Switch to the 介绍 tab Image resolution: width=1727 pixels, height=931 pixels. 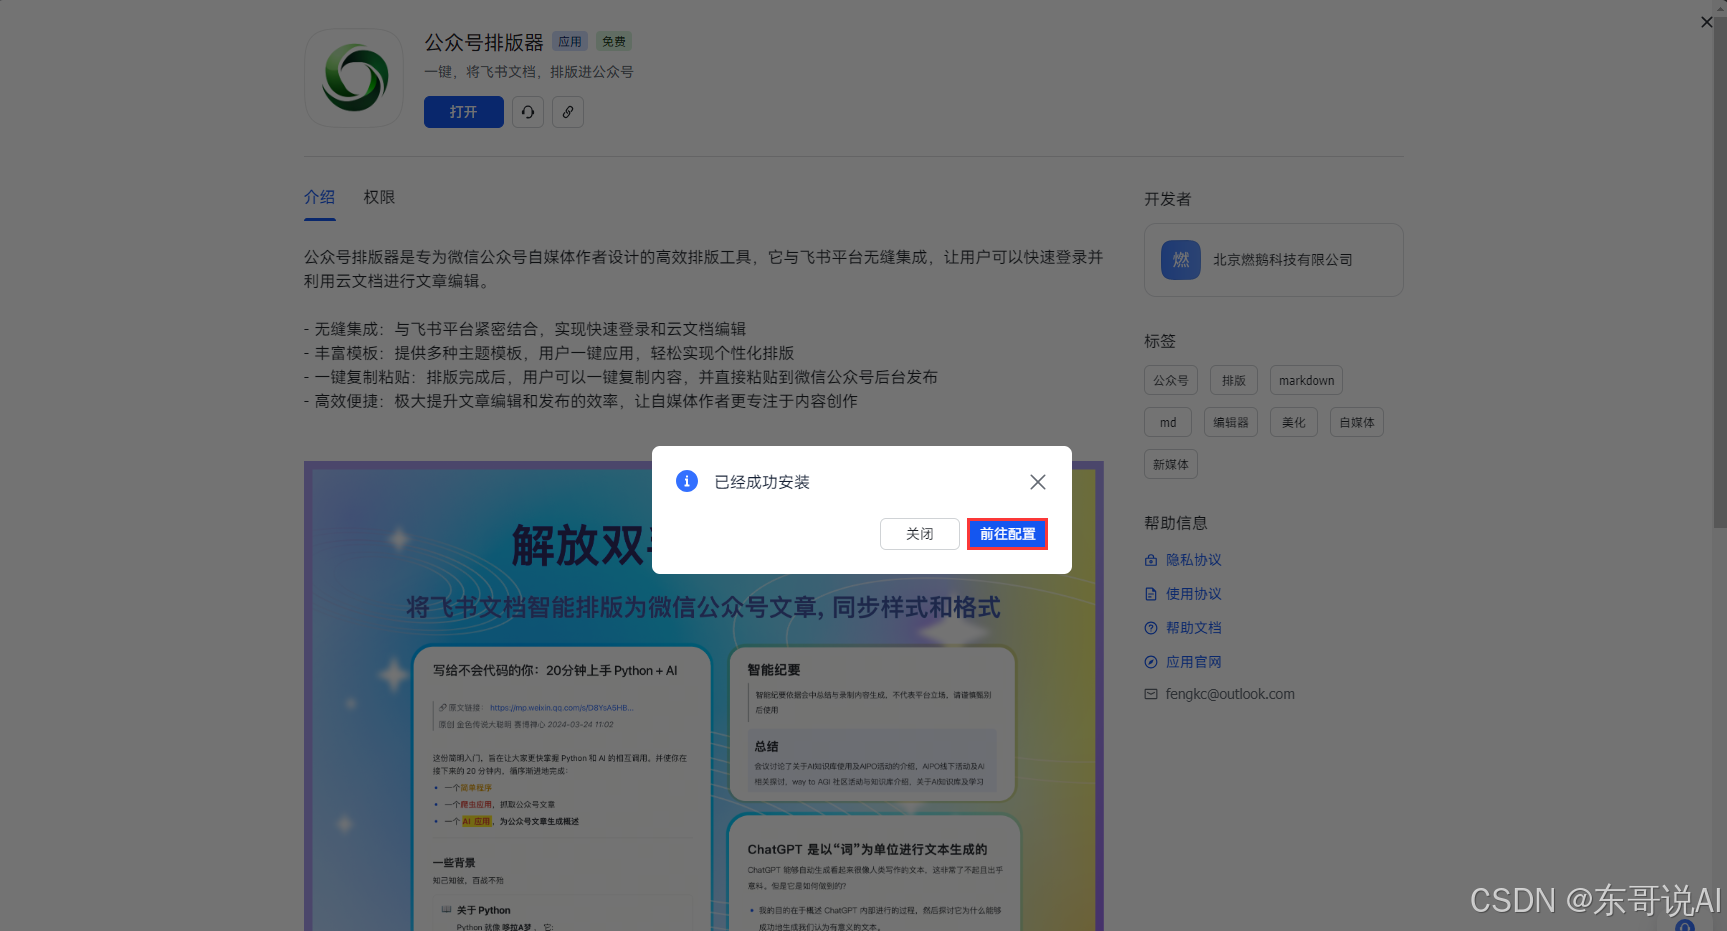(x=320, y=197)
